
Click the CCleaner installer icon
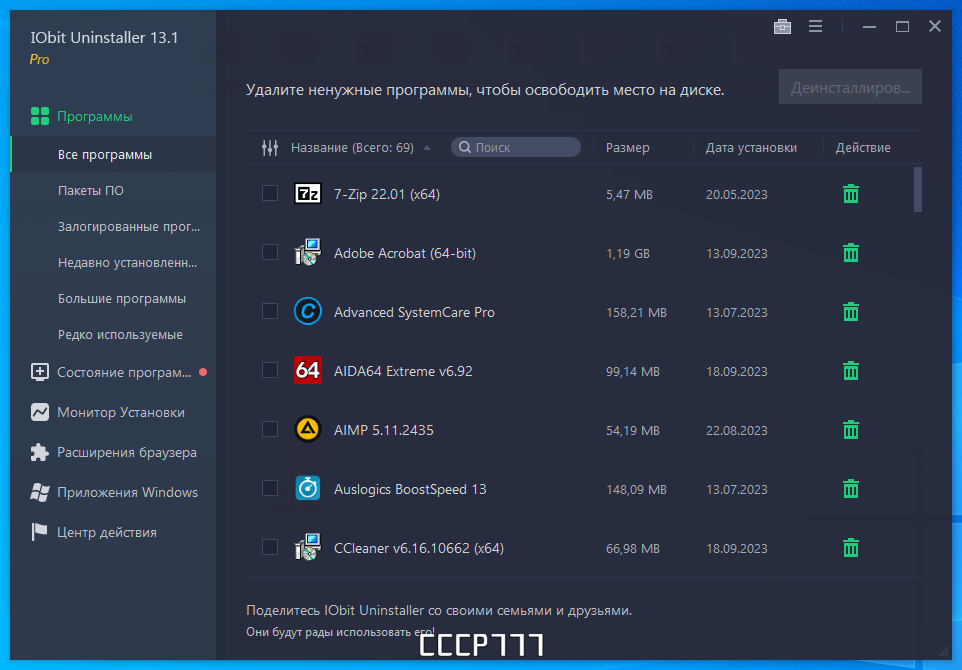[307, 547]
